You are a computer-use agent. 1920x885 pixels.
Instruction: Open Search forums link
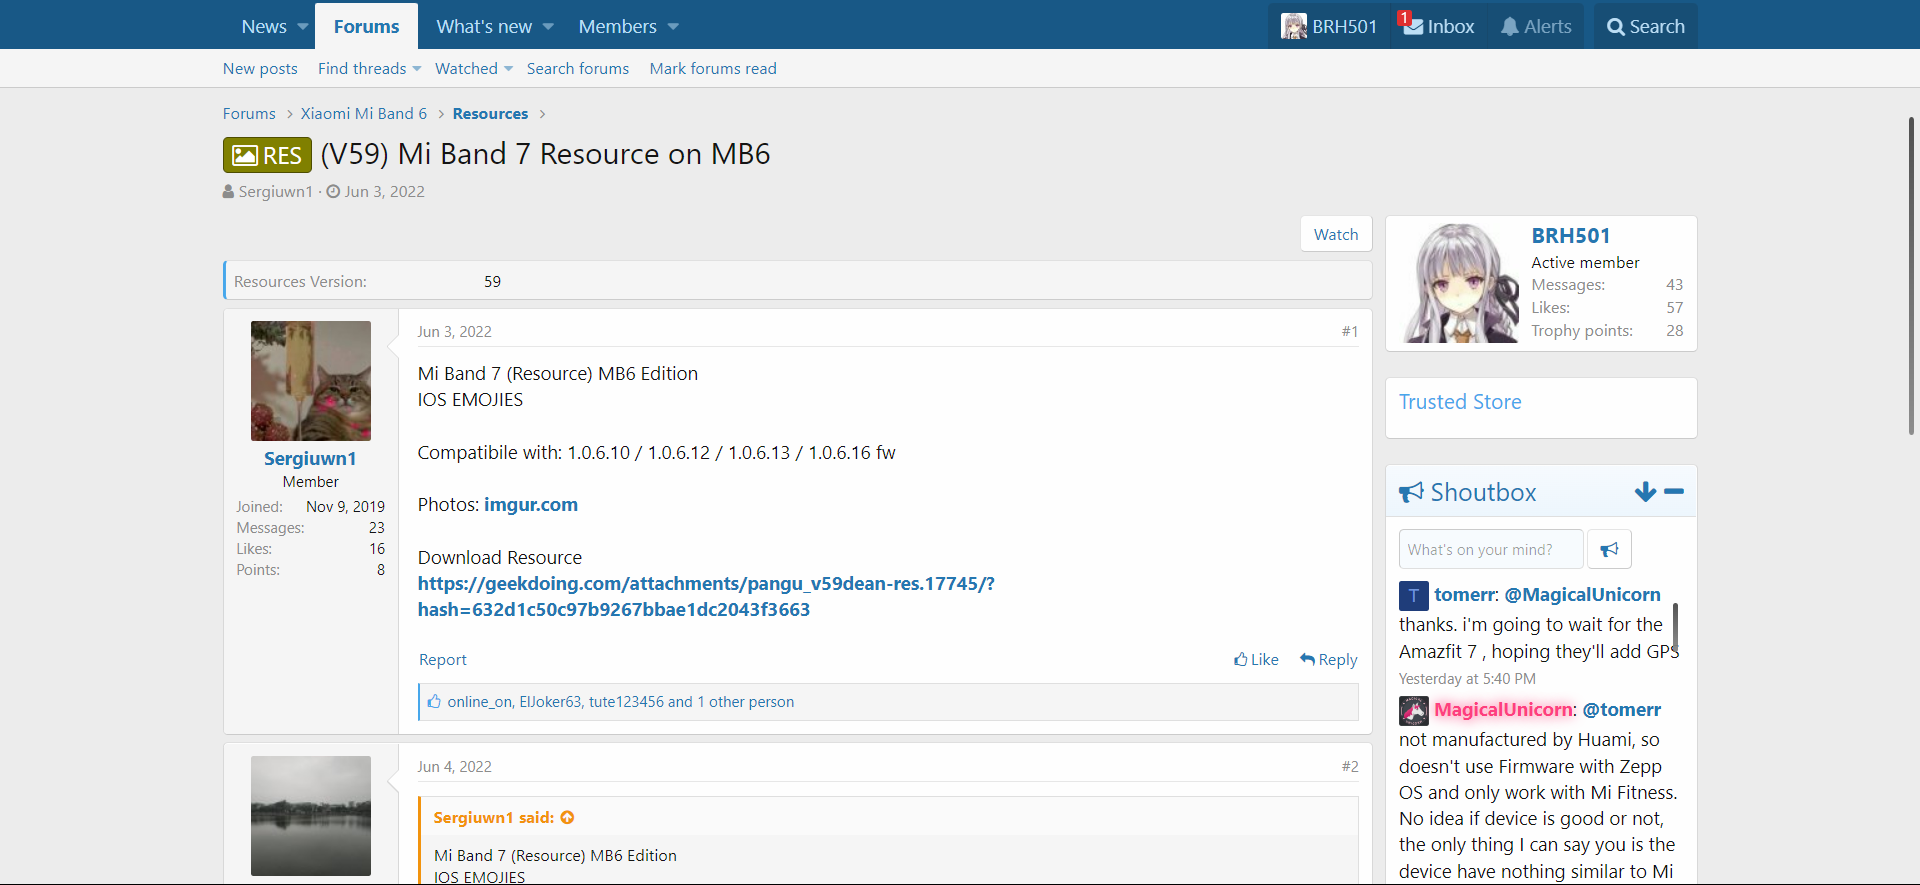pos(578,69)
